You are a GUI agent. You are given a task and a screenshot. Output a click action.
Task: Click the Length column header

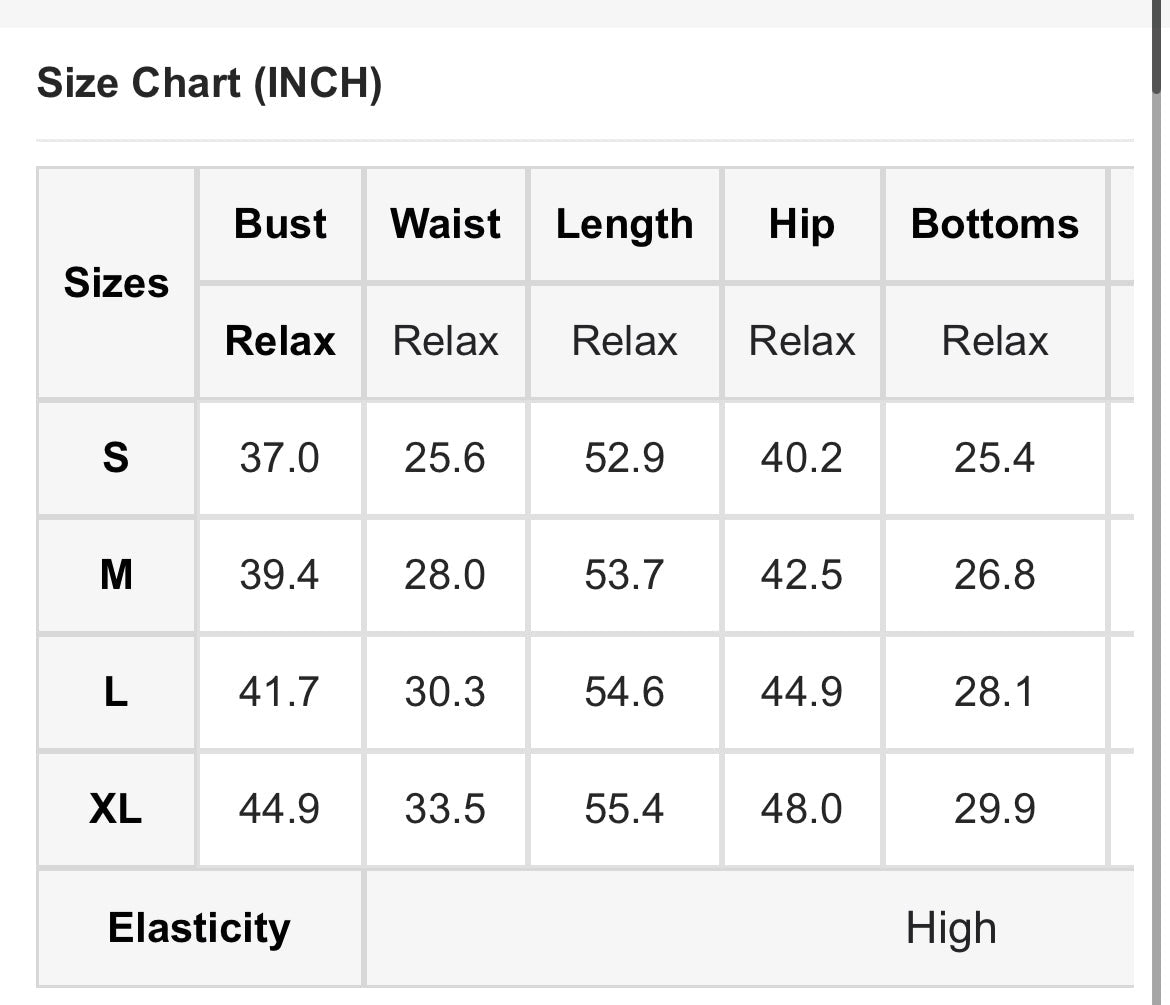[624, 224]
